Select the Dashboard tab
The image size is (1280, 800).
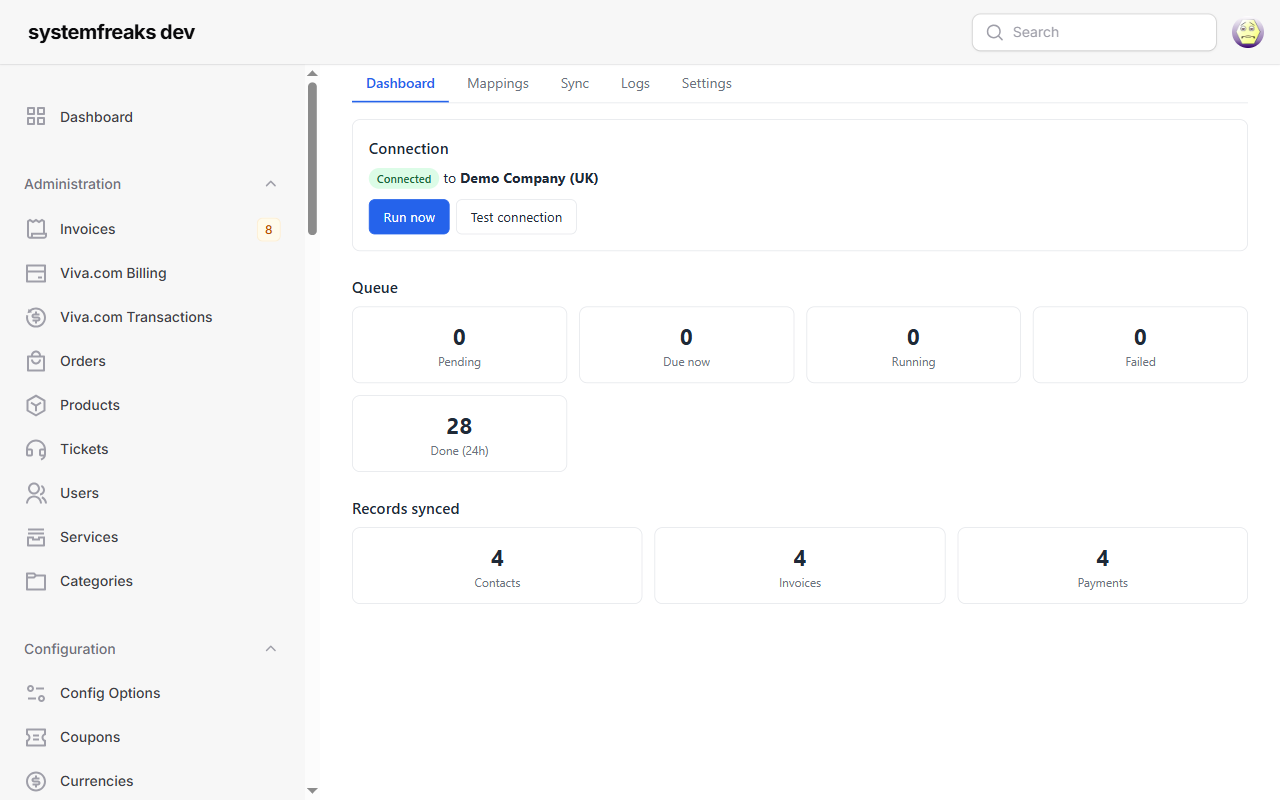click(400, 83)
